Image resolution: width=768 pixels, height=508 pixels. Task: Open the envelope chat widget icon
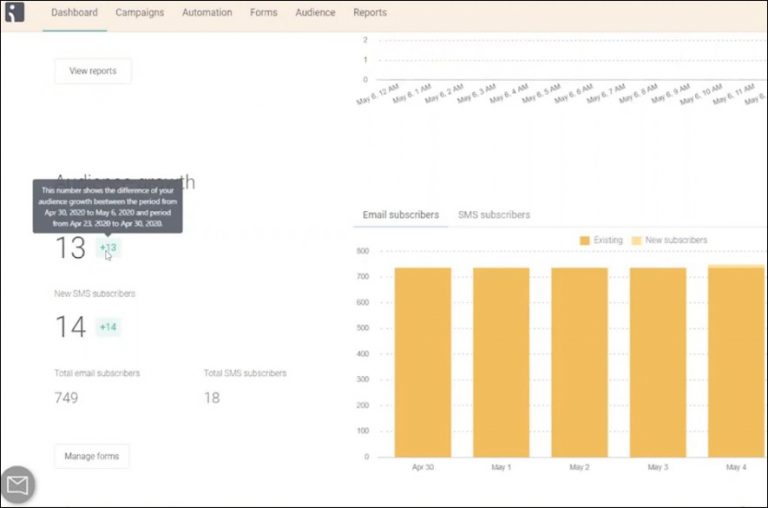coord(17,486)
